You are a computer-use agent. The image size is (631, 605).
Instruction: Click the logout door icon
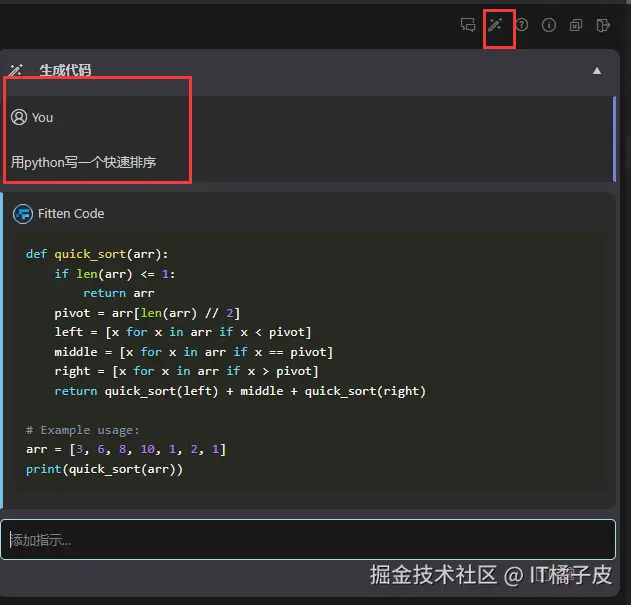pos(603,25)
